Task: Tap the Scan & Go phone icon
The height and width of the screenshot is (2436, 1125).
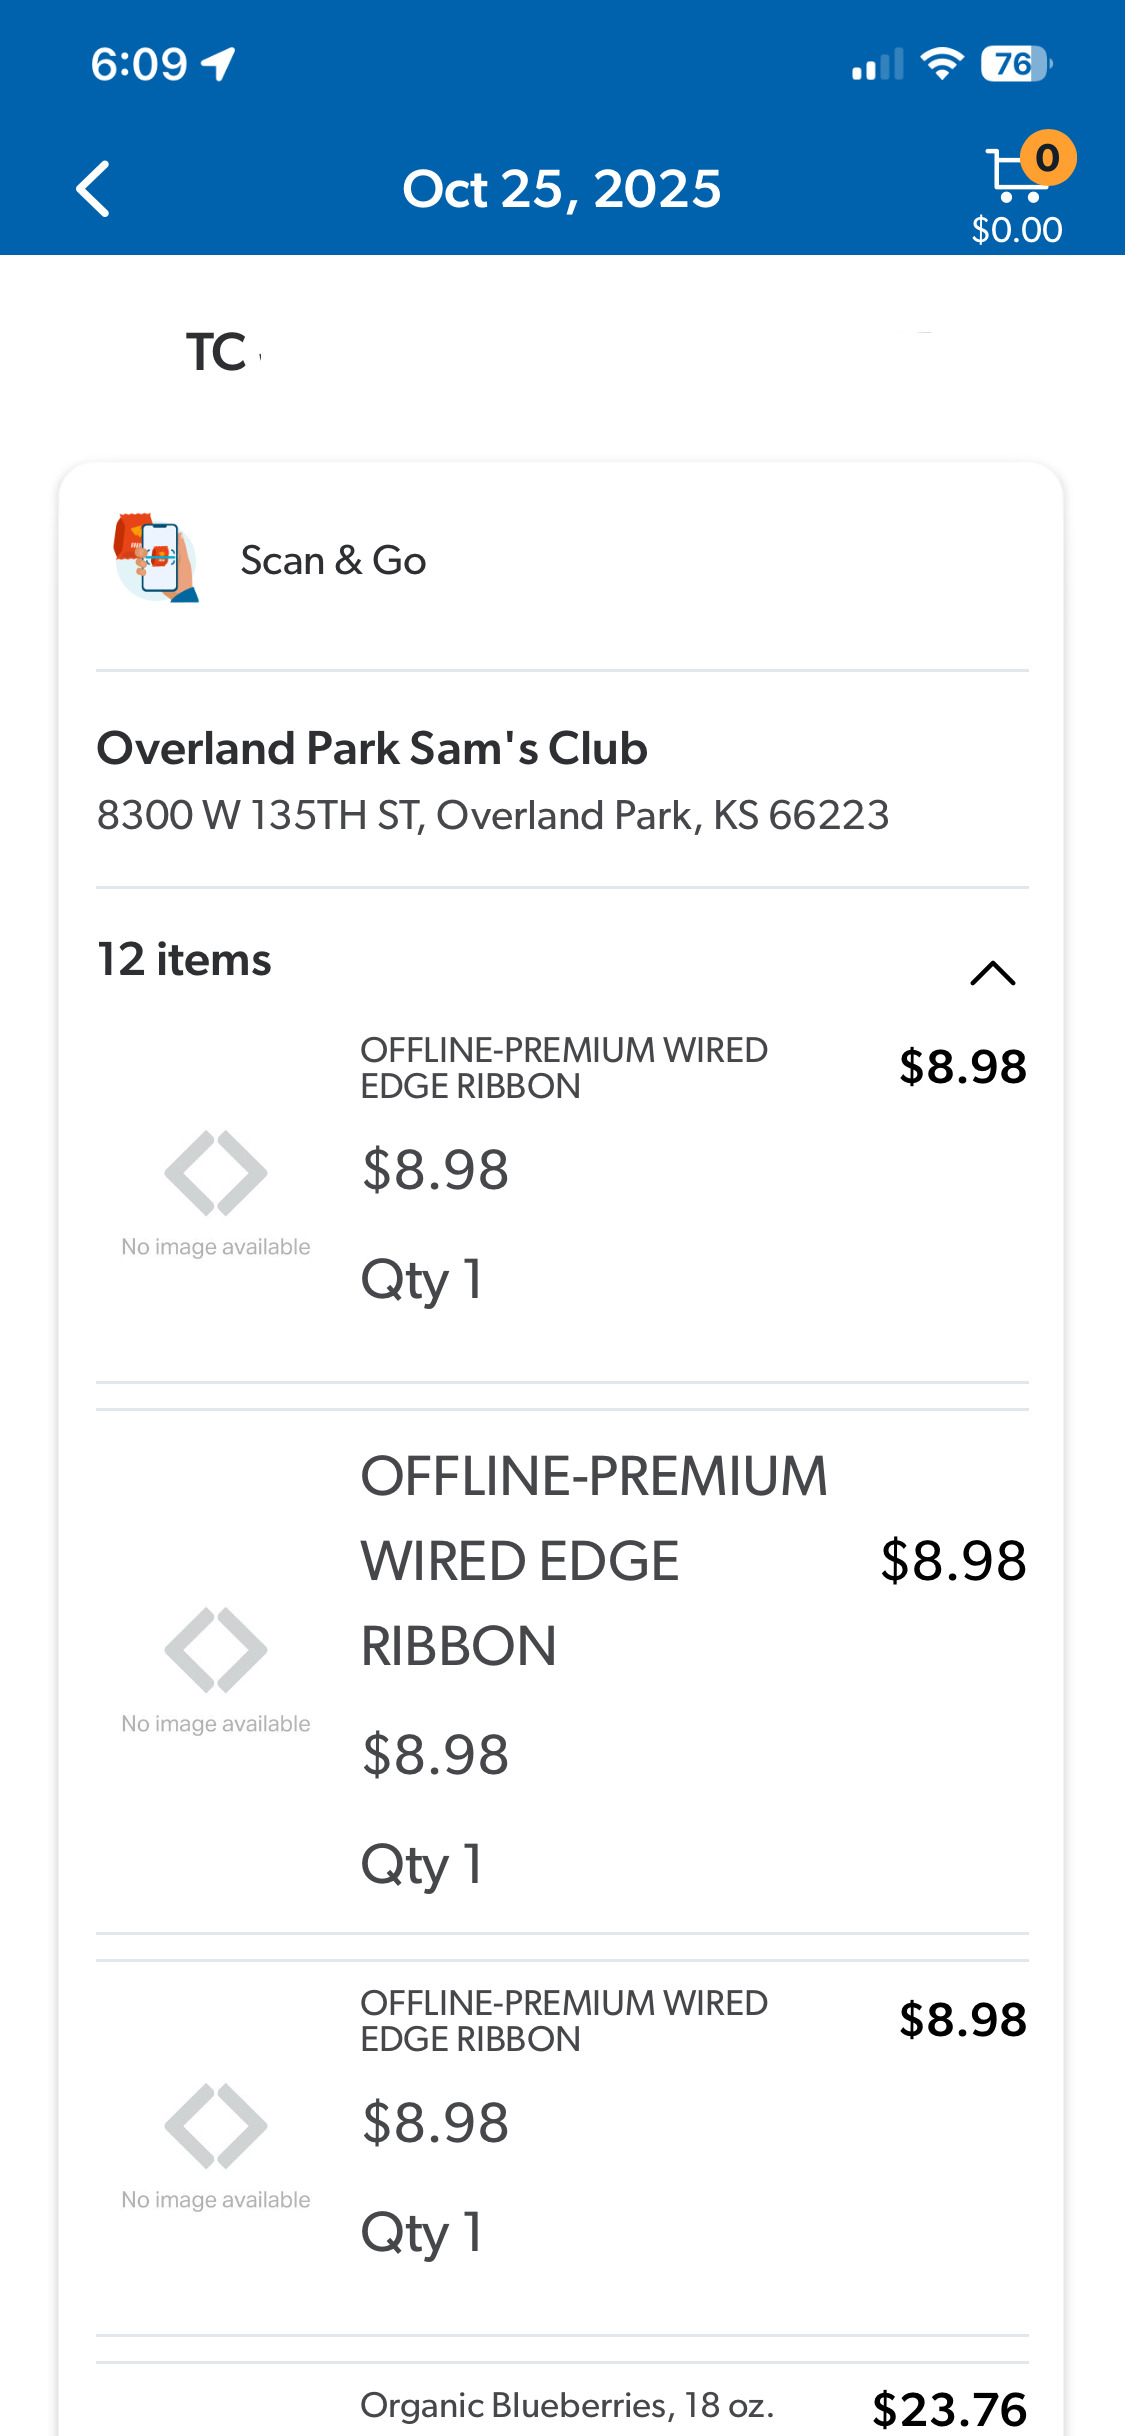Action: 157,559
